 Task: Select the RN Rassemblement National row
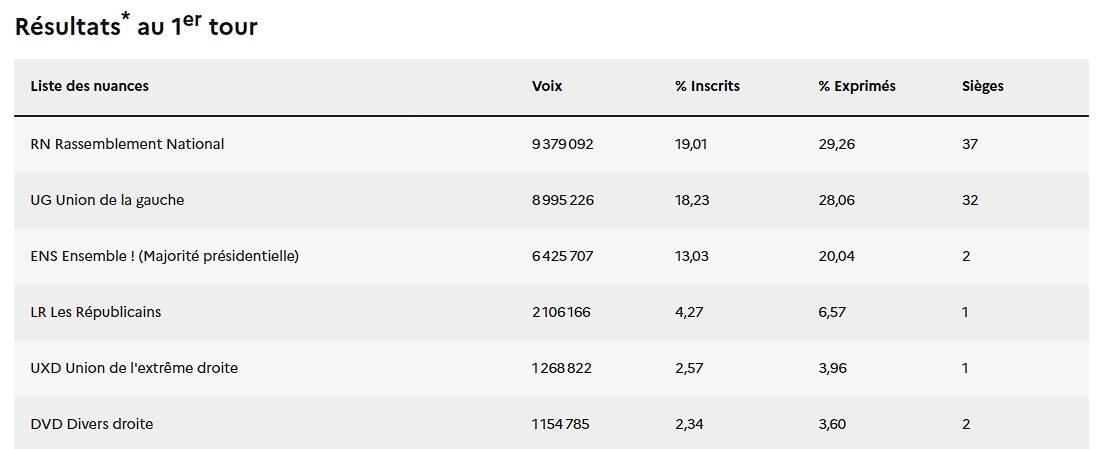coord(128,144)
